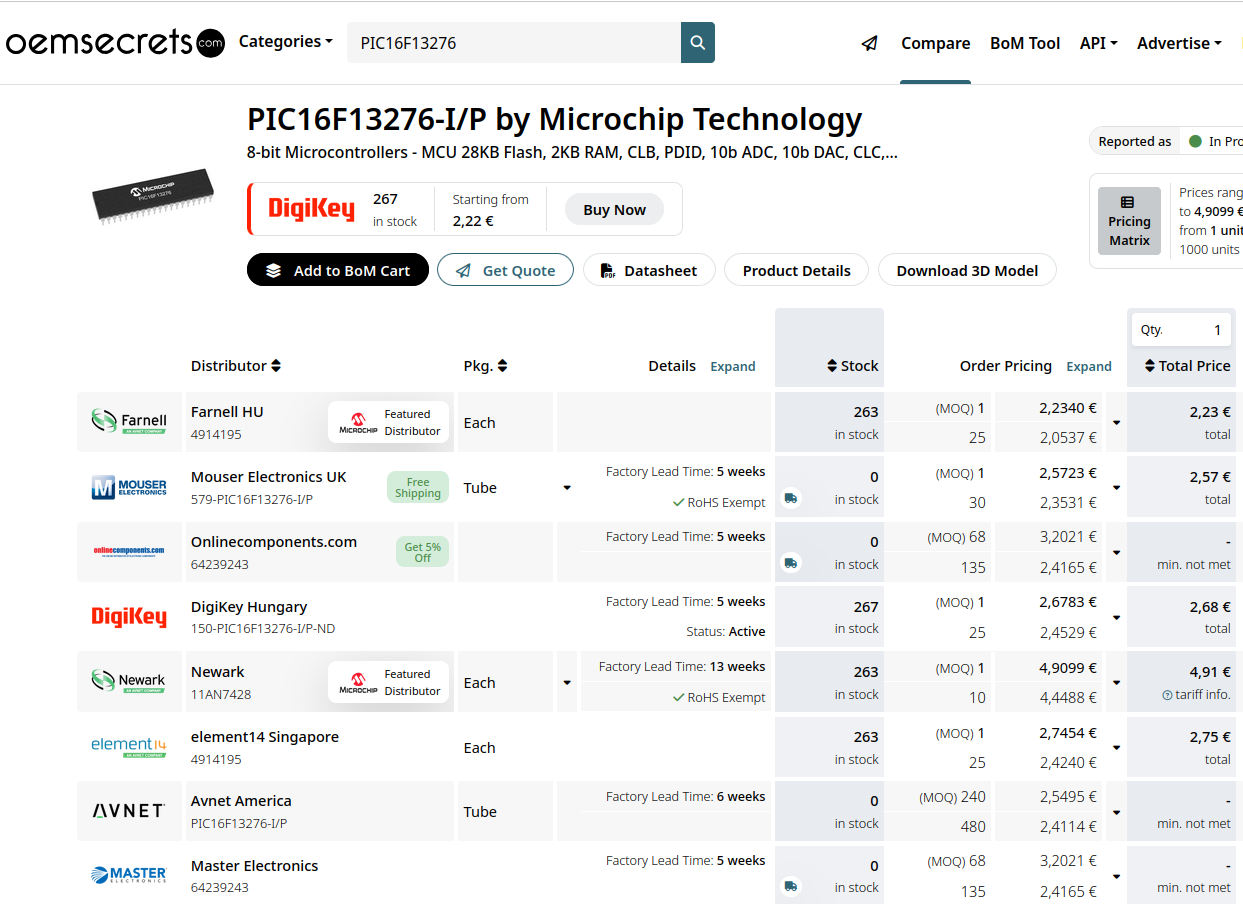Viewport: 1243px width, 904px height.
Task: Click the Avnet distributor logo
Action: (x=129, y=811)
